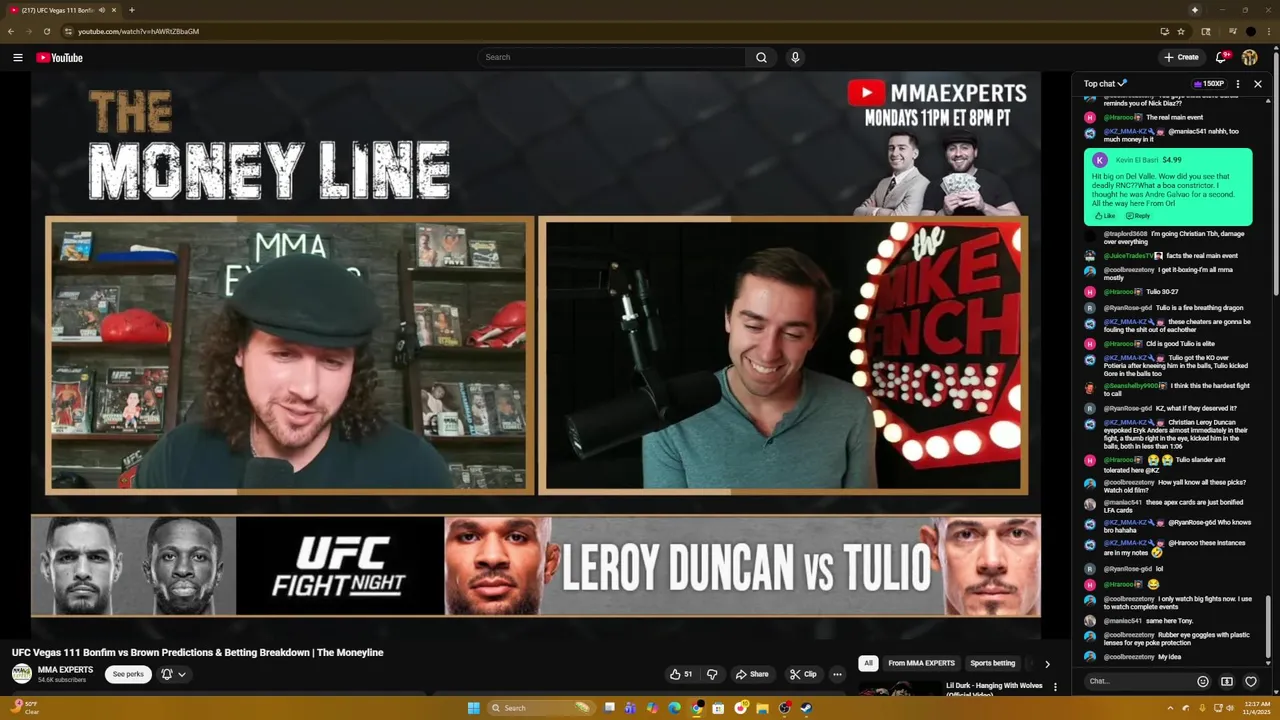Open the Top chat mode dropdown
This screenshot has width=1280, height=720.
click(x=1105, y=84)
